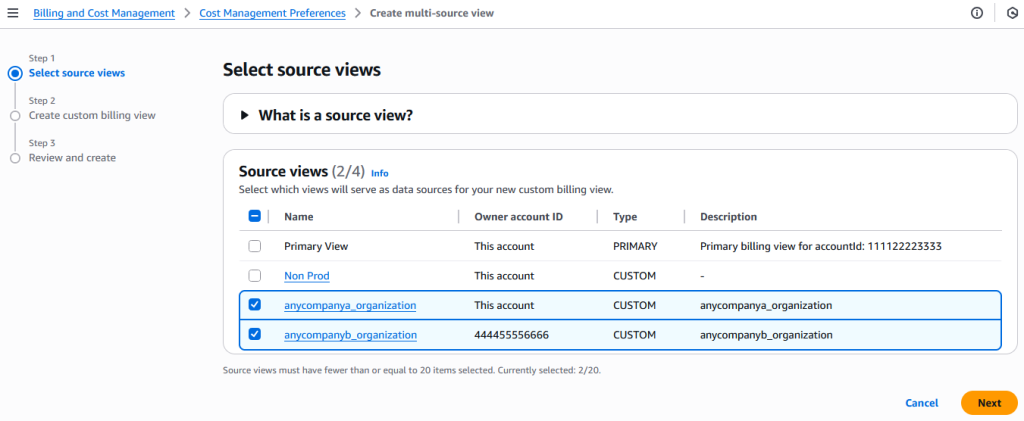Toggle the select-all checkbox in table header

[254, 216]
